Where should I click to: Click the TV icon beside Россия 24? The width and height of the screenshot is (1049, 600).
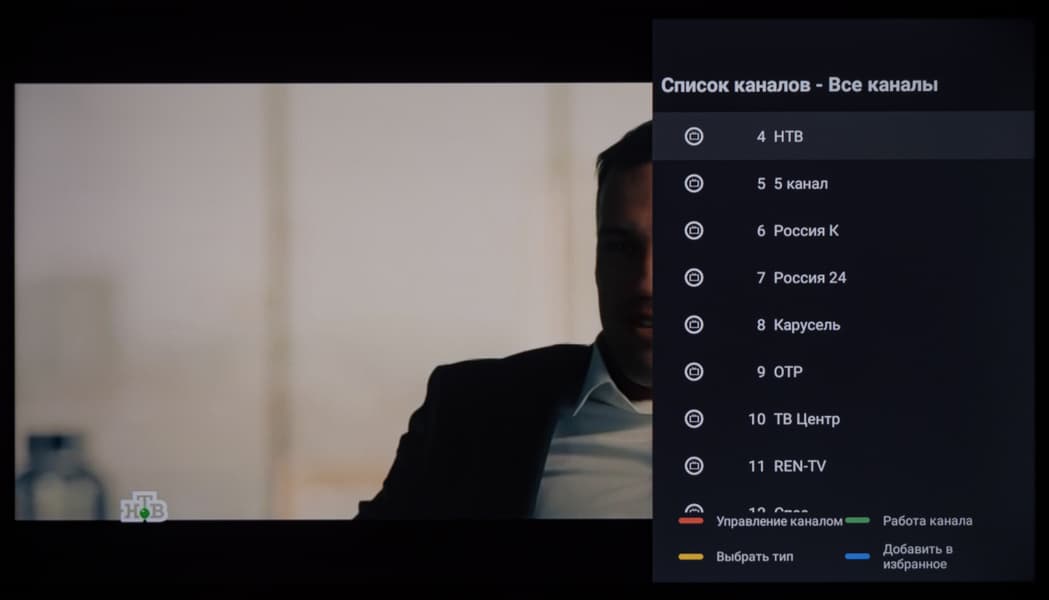(694, 278)
